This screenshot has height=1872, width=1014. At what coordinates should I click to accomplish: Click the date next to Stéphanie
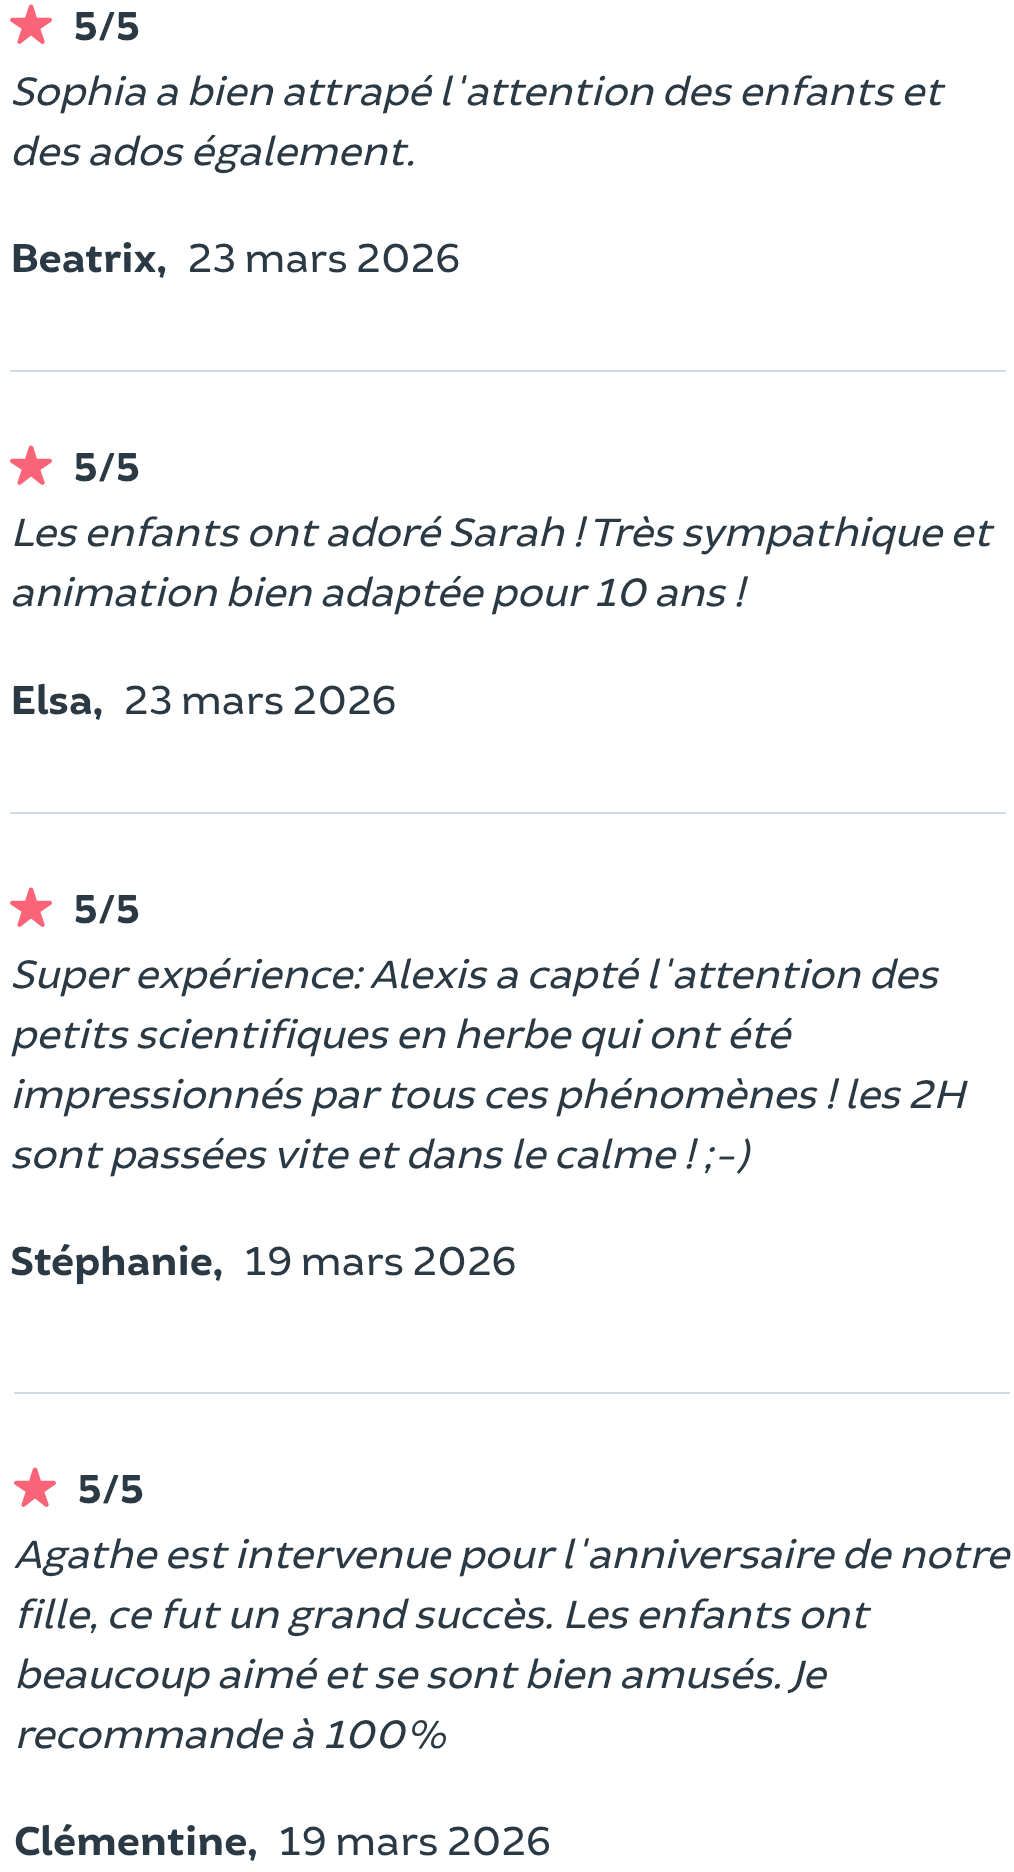coord(380,1262)
